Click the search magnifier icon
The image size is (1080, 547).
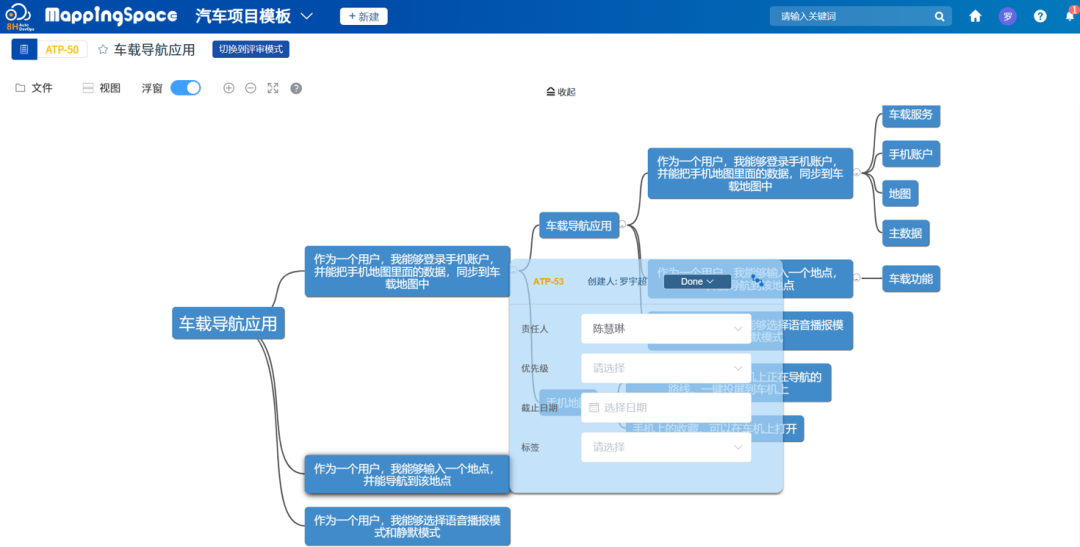(x=939, y=16)
